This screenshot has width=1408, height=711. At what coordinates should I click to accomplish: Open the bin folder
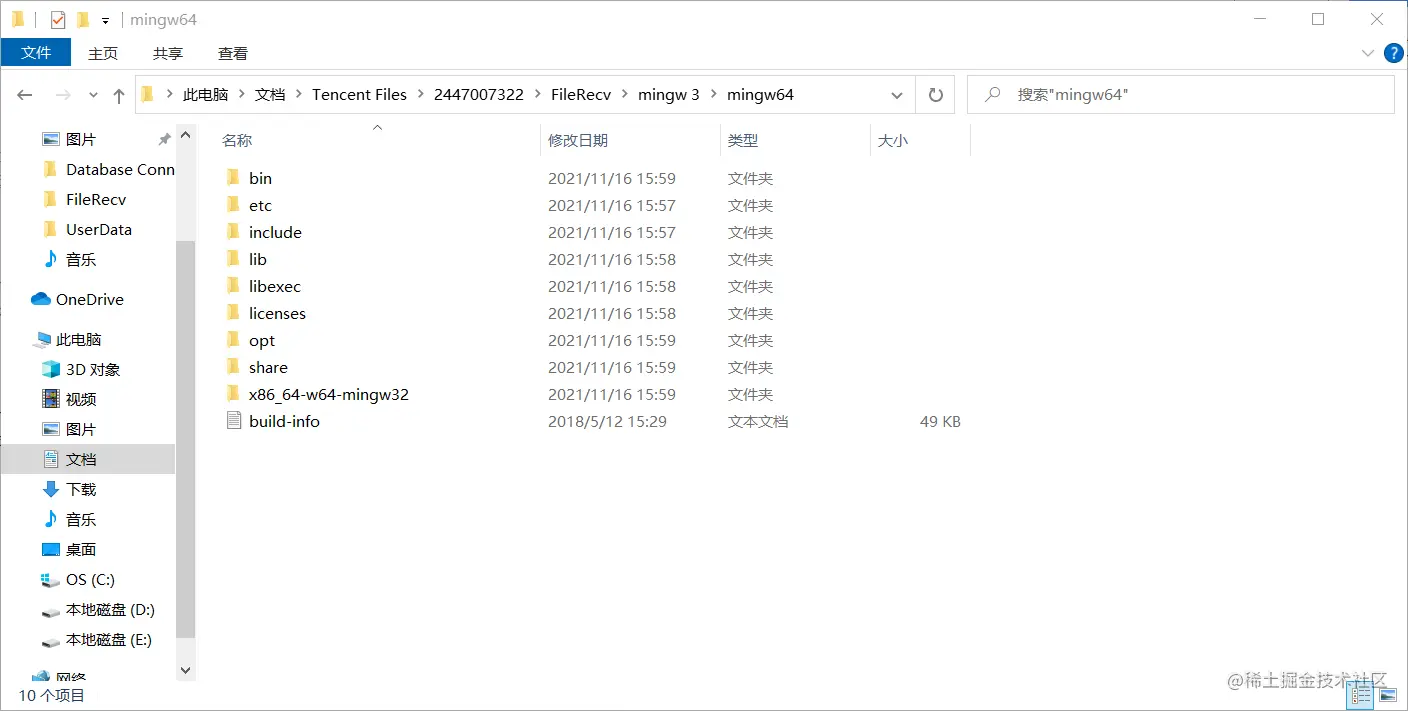point(260,178)
